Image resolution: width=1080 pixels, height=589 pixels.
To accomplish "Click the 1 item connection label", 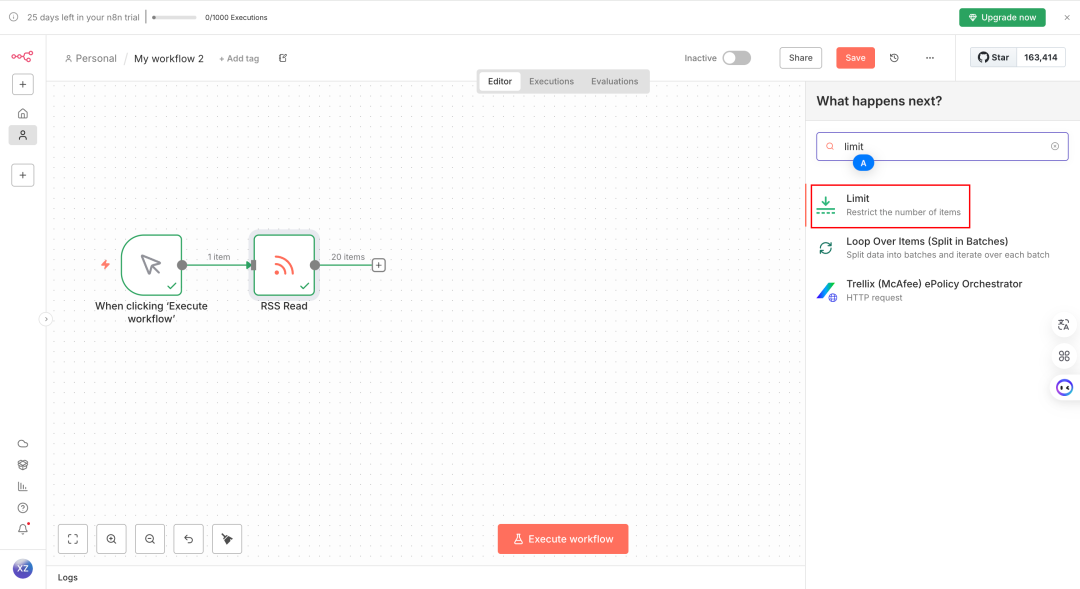I will point(219,257).
